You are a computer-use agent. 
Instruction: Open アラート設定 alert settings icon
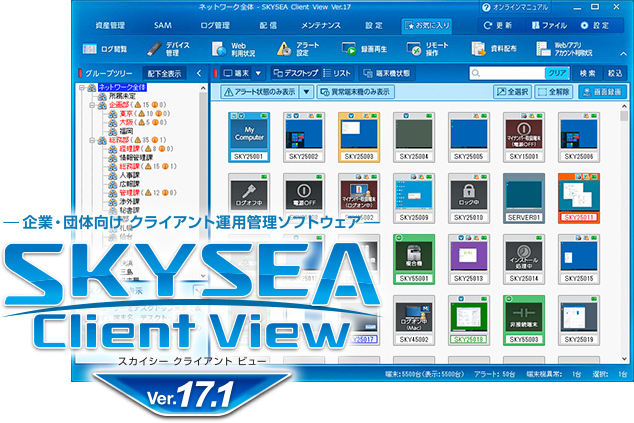299,47
